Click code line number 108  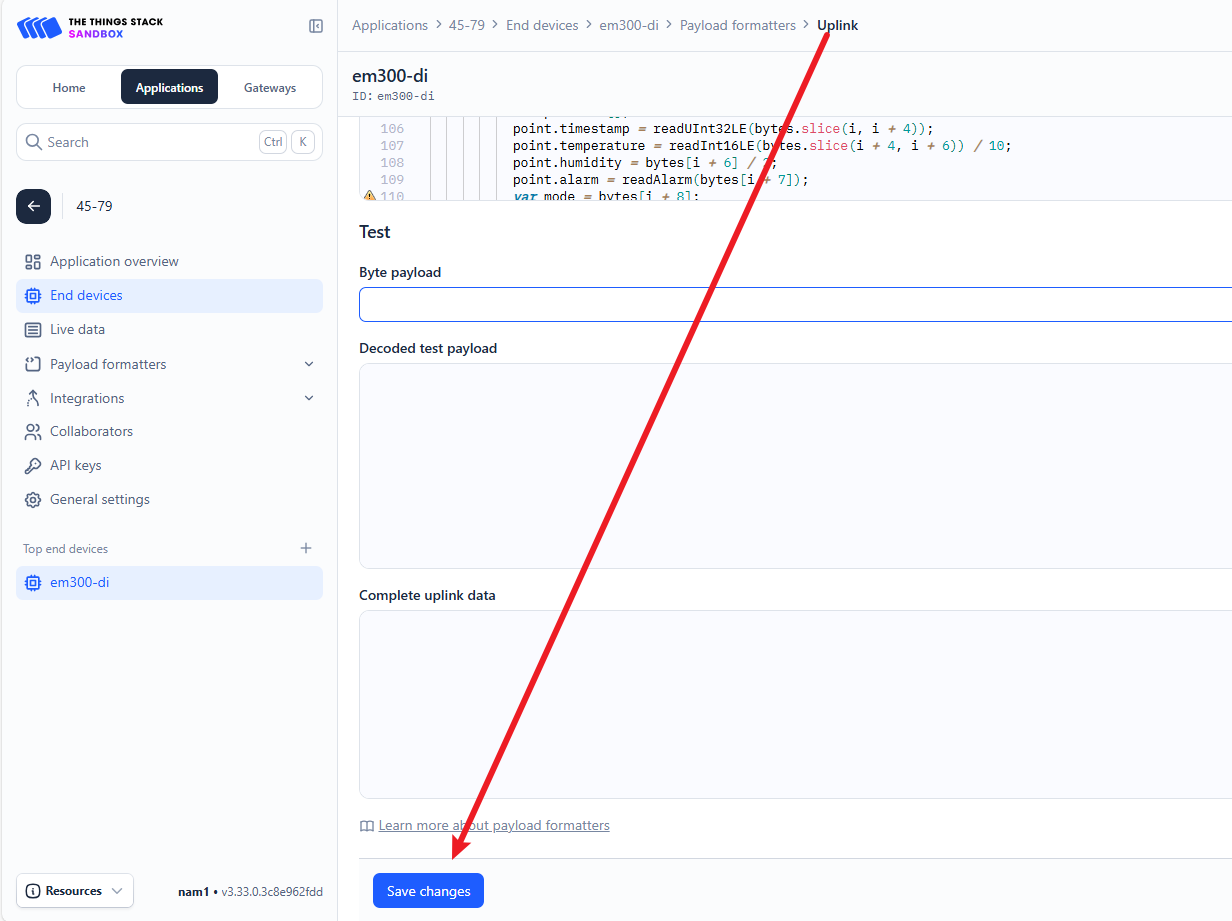coord(392,163)
